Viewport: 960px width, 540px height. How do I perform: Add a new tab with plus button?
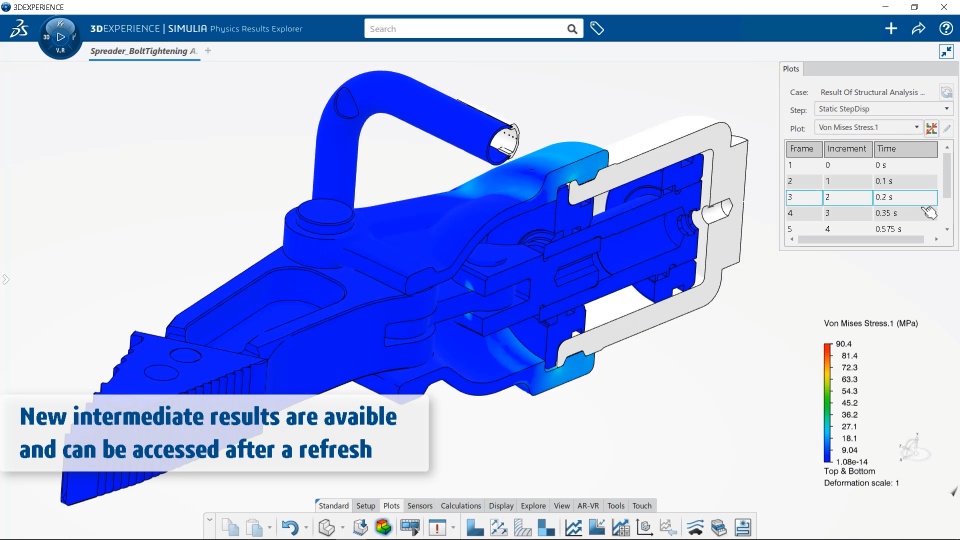[208, 51]
